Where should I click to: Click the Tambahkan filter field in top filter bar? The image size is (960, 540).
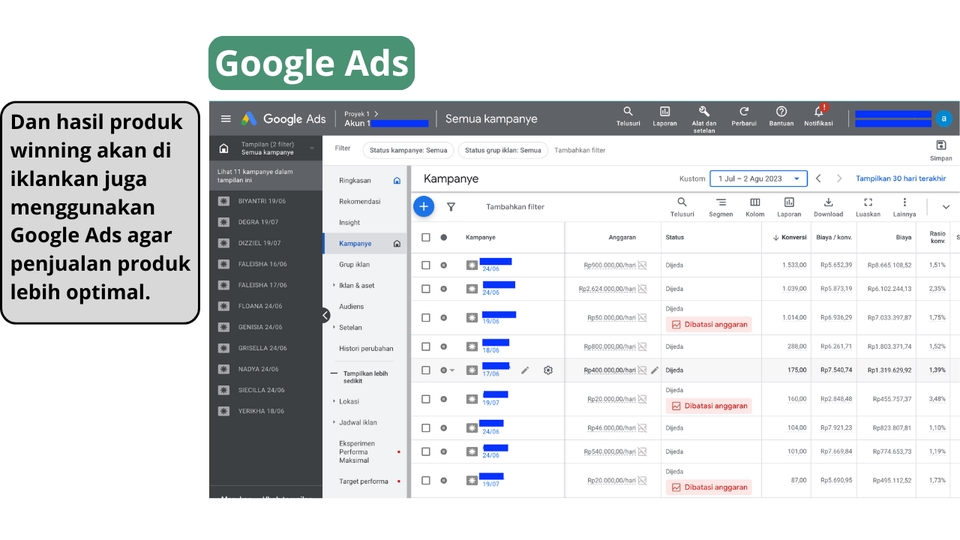pos(580,150)
